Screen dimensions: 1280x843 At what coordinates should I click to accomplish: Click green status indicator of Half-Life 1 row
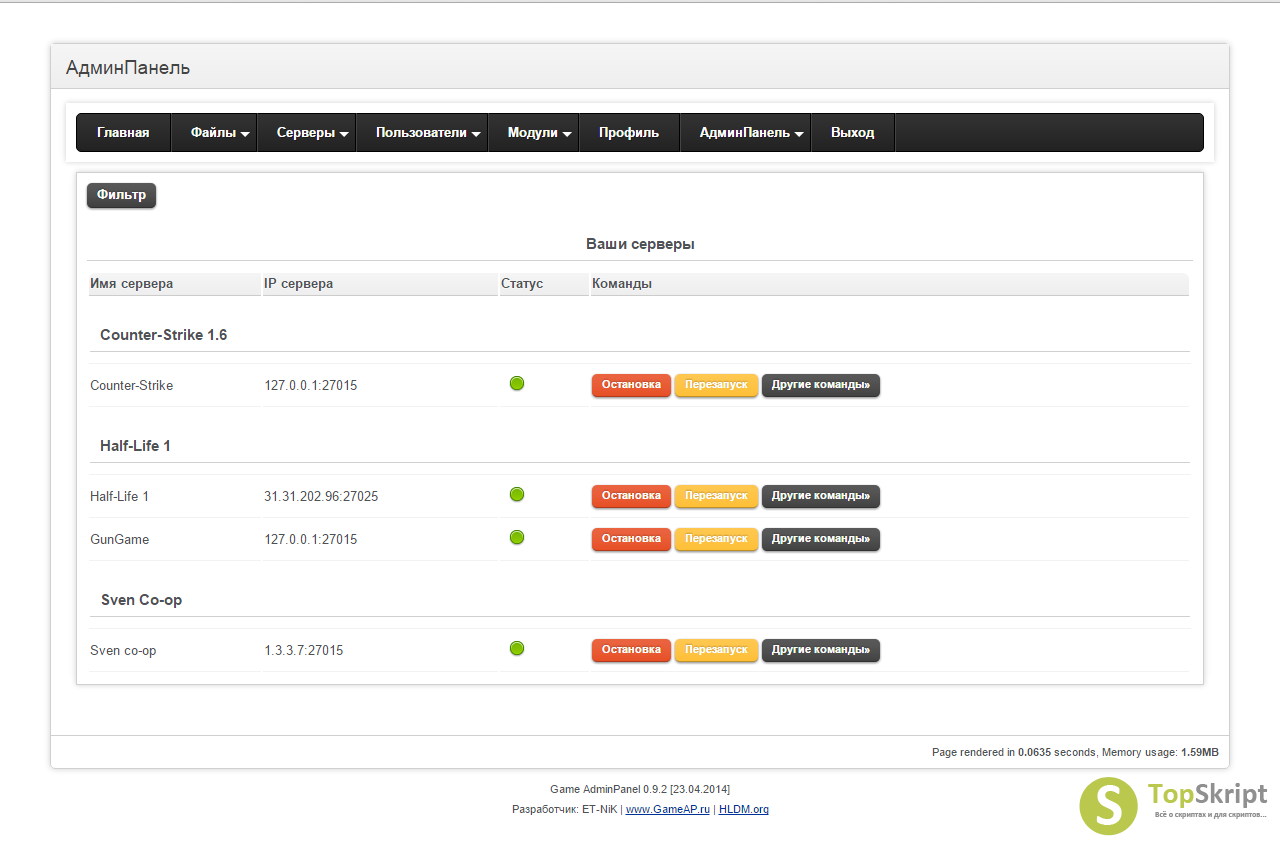pyautogui.click(x=517, y=494)
